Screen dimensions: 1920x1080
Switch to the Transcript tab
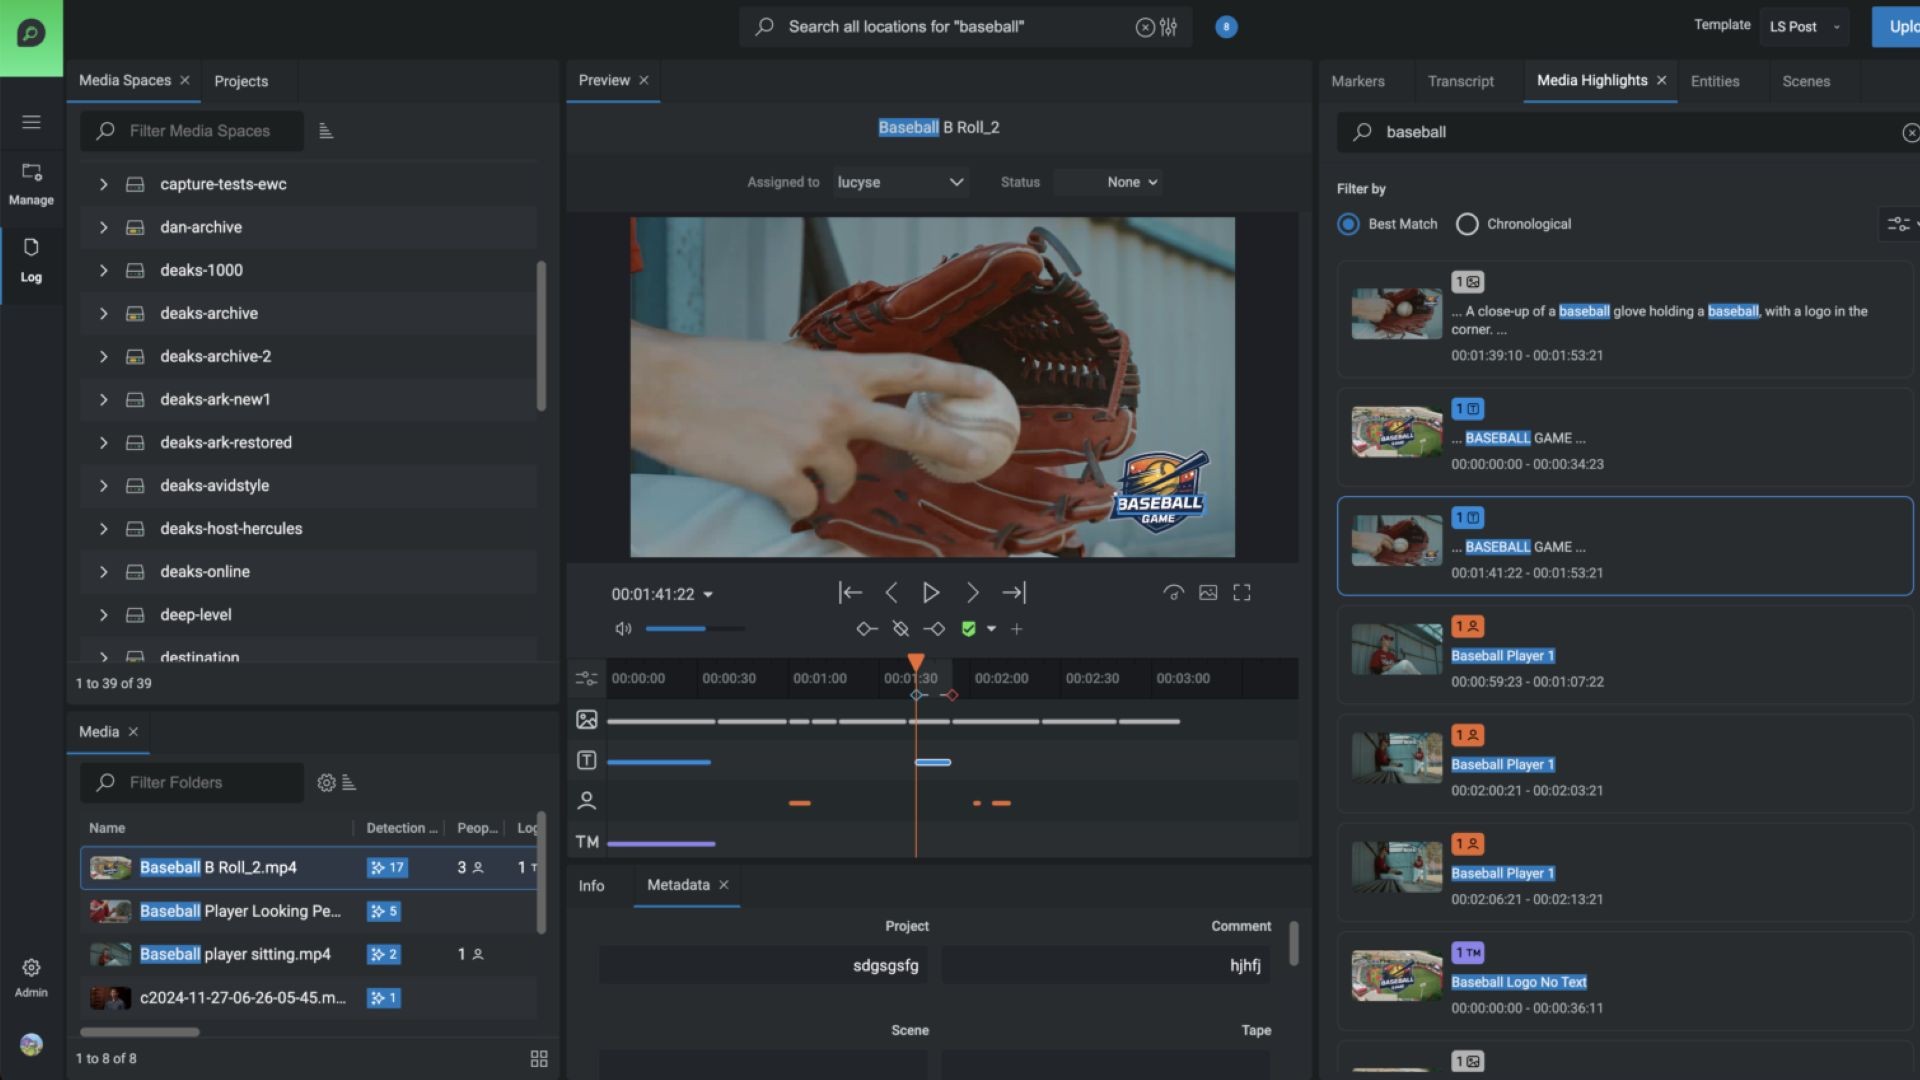click(1460, 81)
